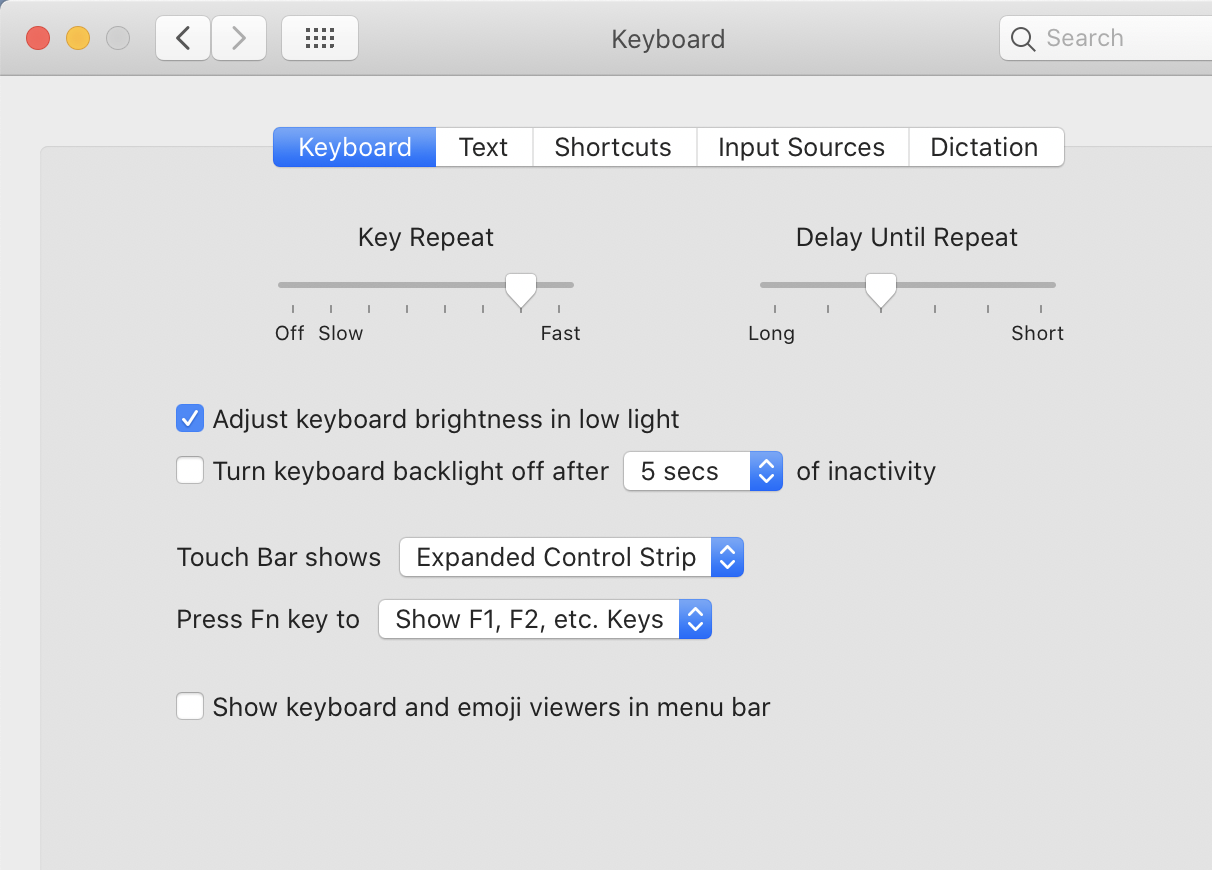Switch to the Text tab
Viewport: 1212px width, 870px height.
pyautogui.click(x=484, y=147)
